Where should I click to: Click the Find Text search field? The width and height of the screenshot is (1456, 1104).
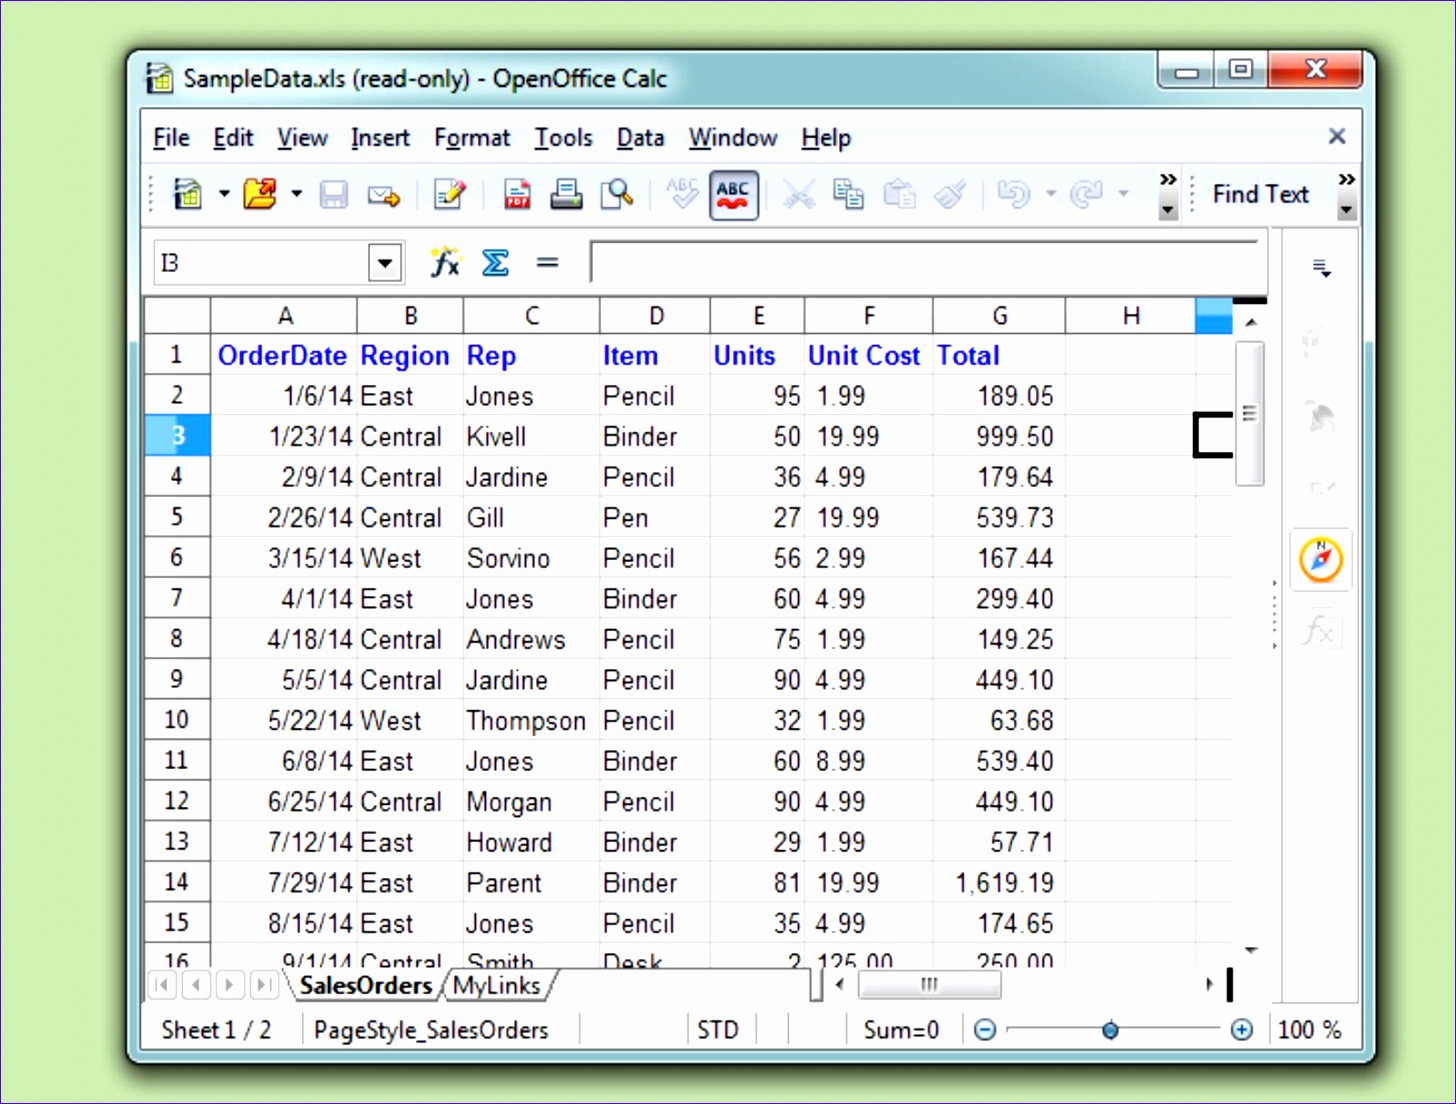1260,194
